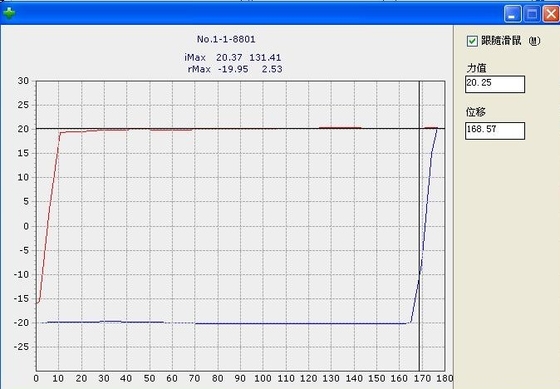Screen dimensions: 560x389
Task: Click the iMax displacement 131.41
Action: [265, 58]
